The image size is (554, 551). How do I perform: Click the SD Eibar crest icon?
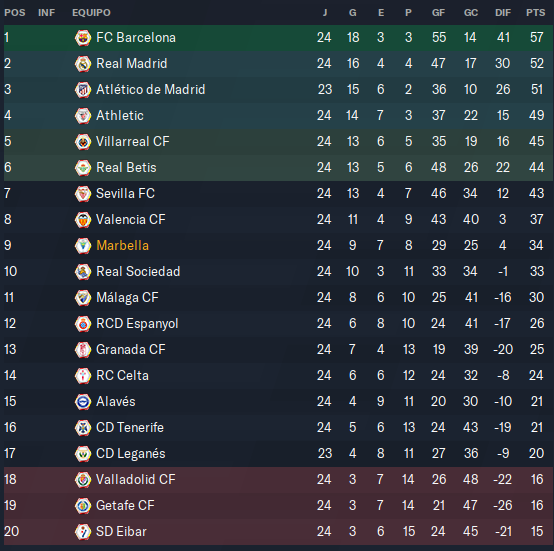[x=83, y=532]
